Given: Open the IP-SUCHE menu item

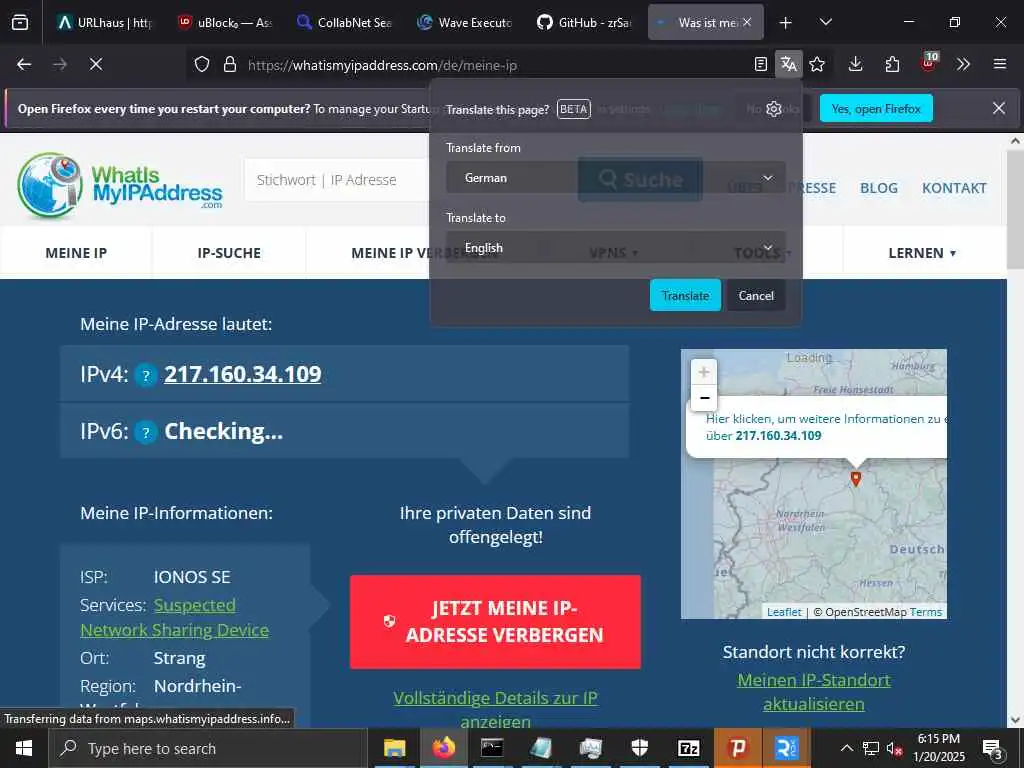Looking at the screenshot, I should pyautogui.click(x=229, y=253).
